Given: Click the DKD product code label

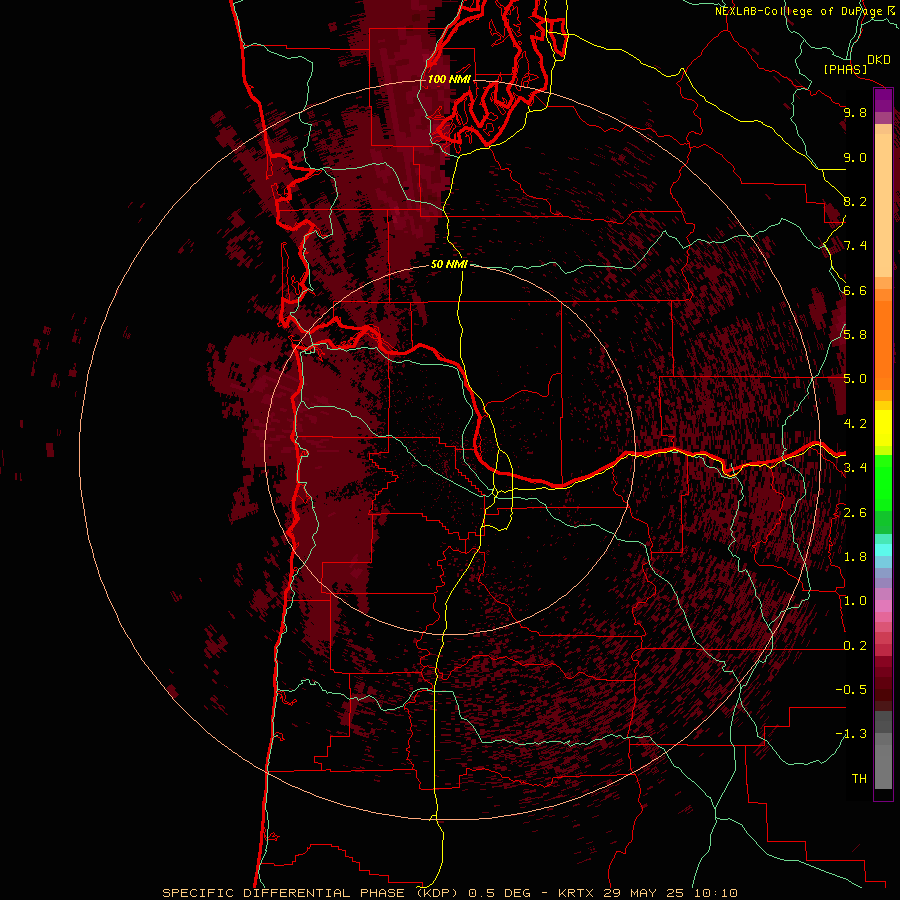Looking at the screenshot, I should tap(879, 60).
